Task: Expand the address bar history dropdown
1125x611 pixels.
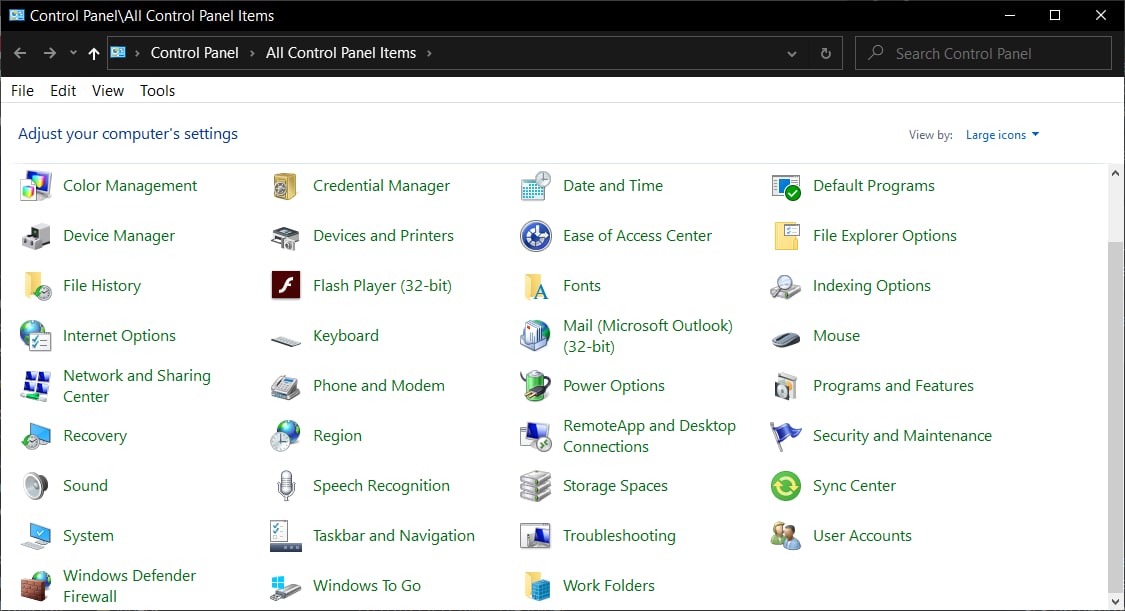Action: coord(792,54)
